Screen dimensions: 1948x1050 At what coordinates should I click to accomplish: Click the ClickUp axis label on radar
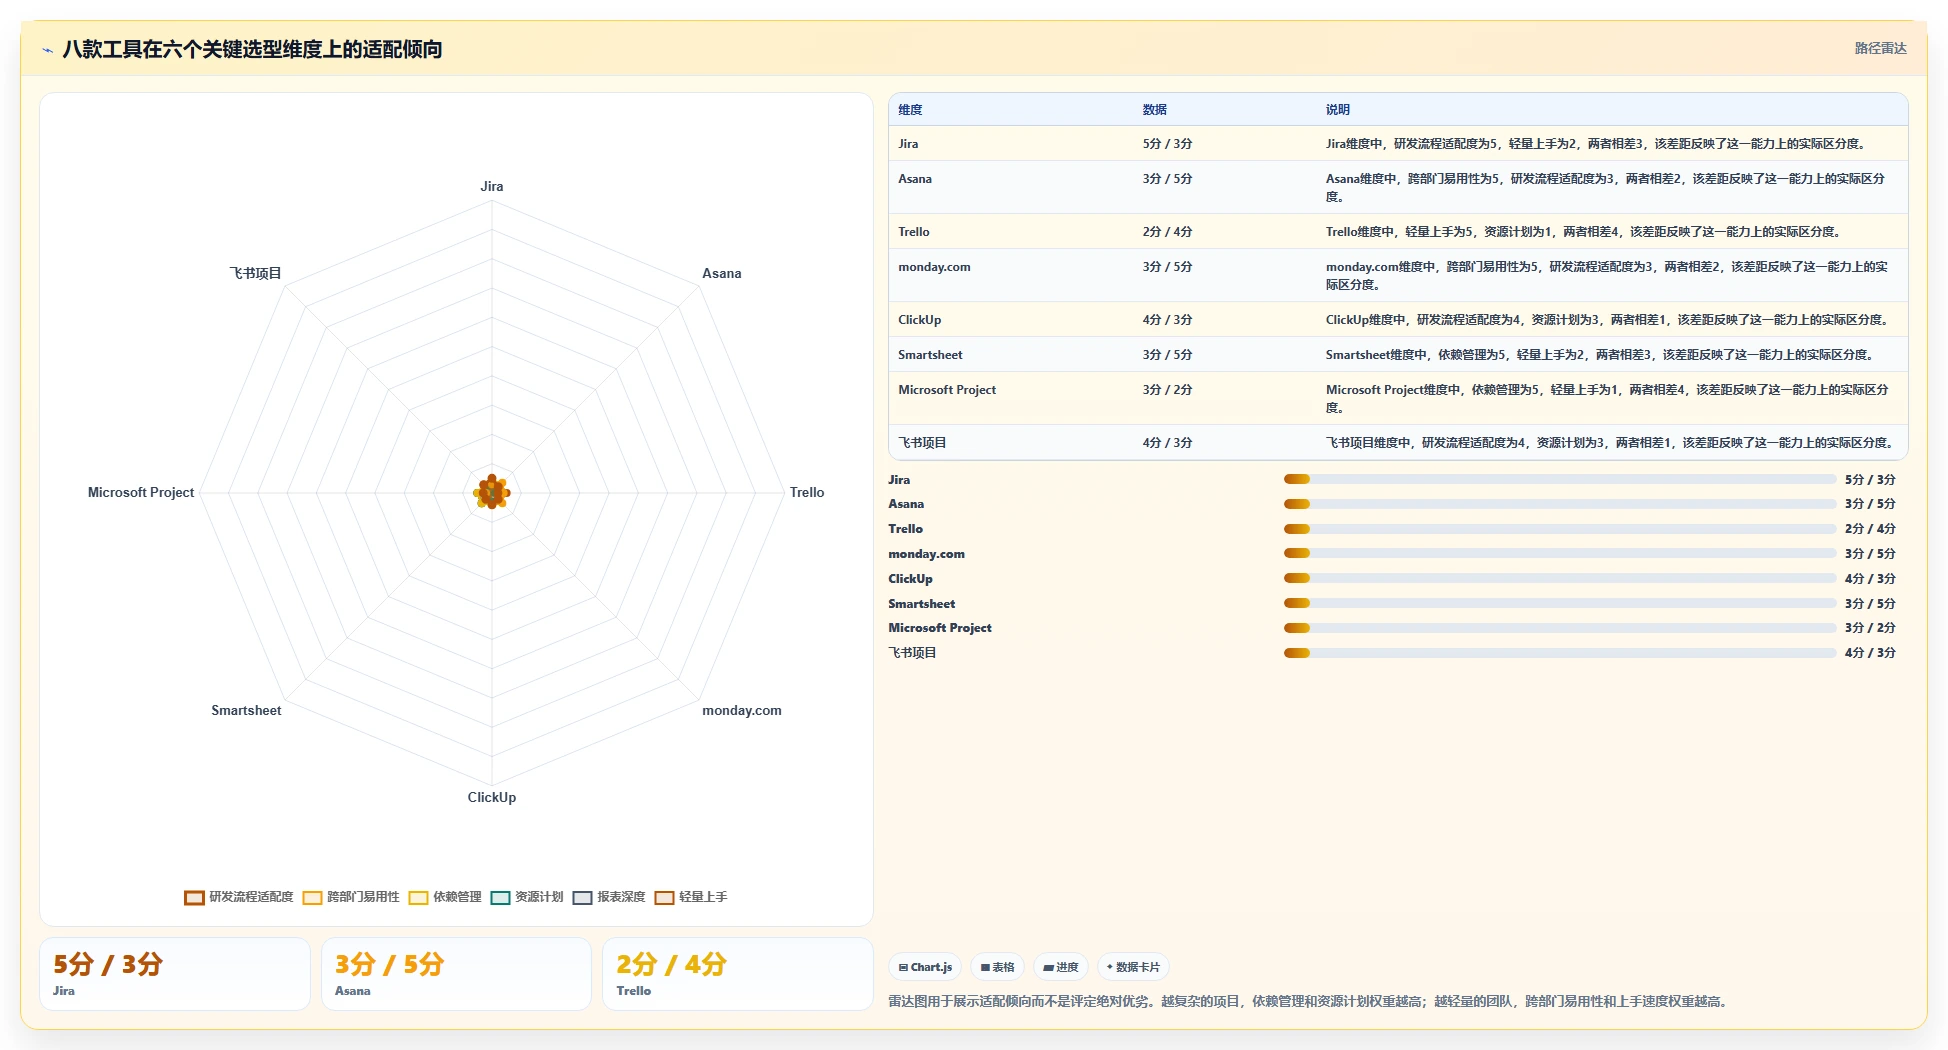pos(491,797)
